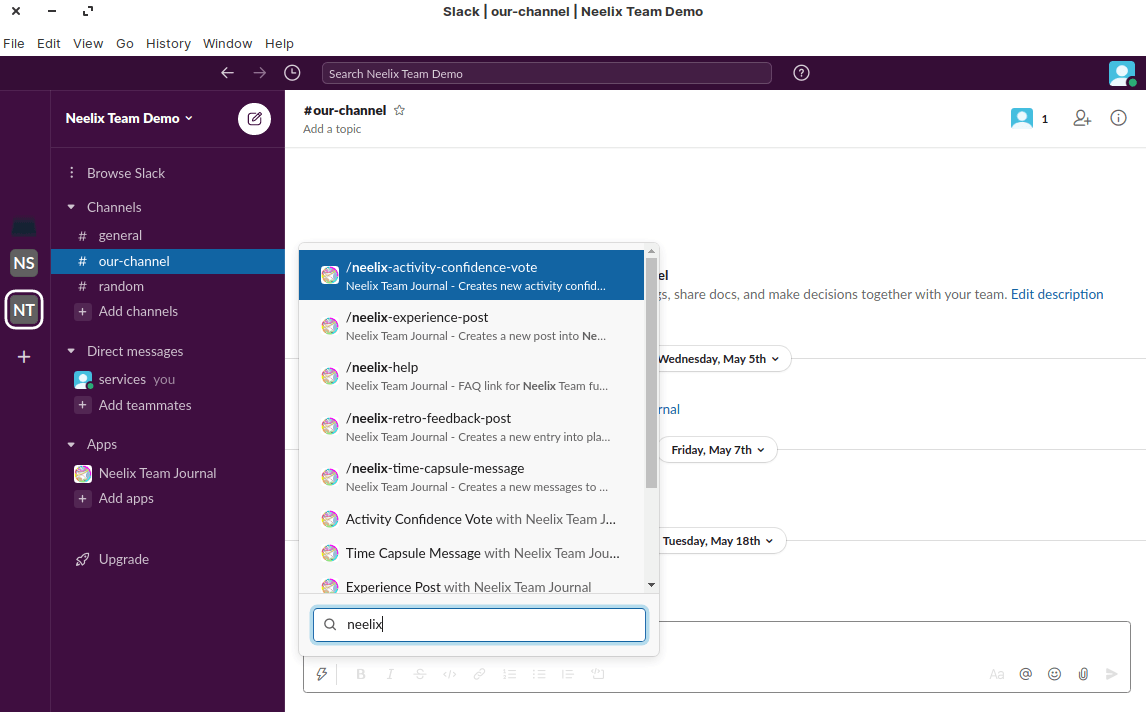Add a new workspace plus icon

pos(24,357)
